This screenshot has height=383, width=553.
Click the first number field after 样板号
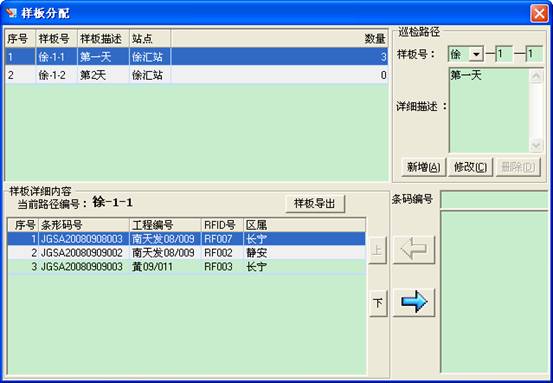click(504, 54)
